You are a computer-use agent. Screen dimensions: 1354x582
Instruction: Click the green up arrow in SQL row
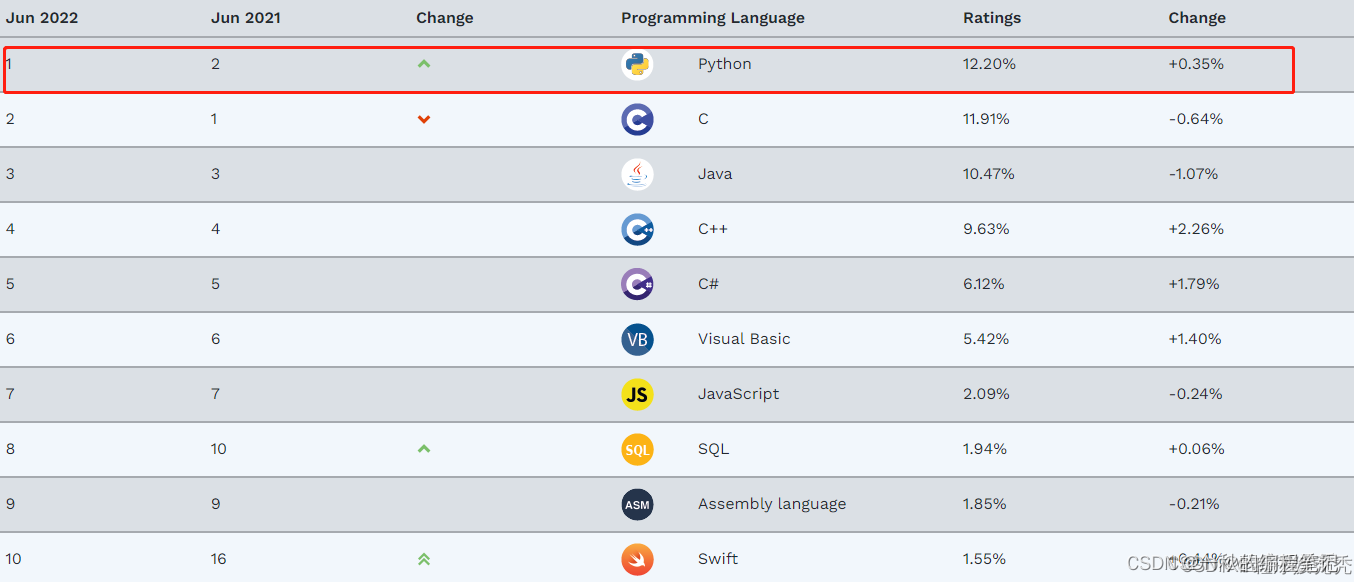[x=424, y=449]
